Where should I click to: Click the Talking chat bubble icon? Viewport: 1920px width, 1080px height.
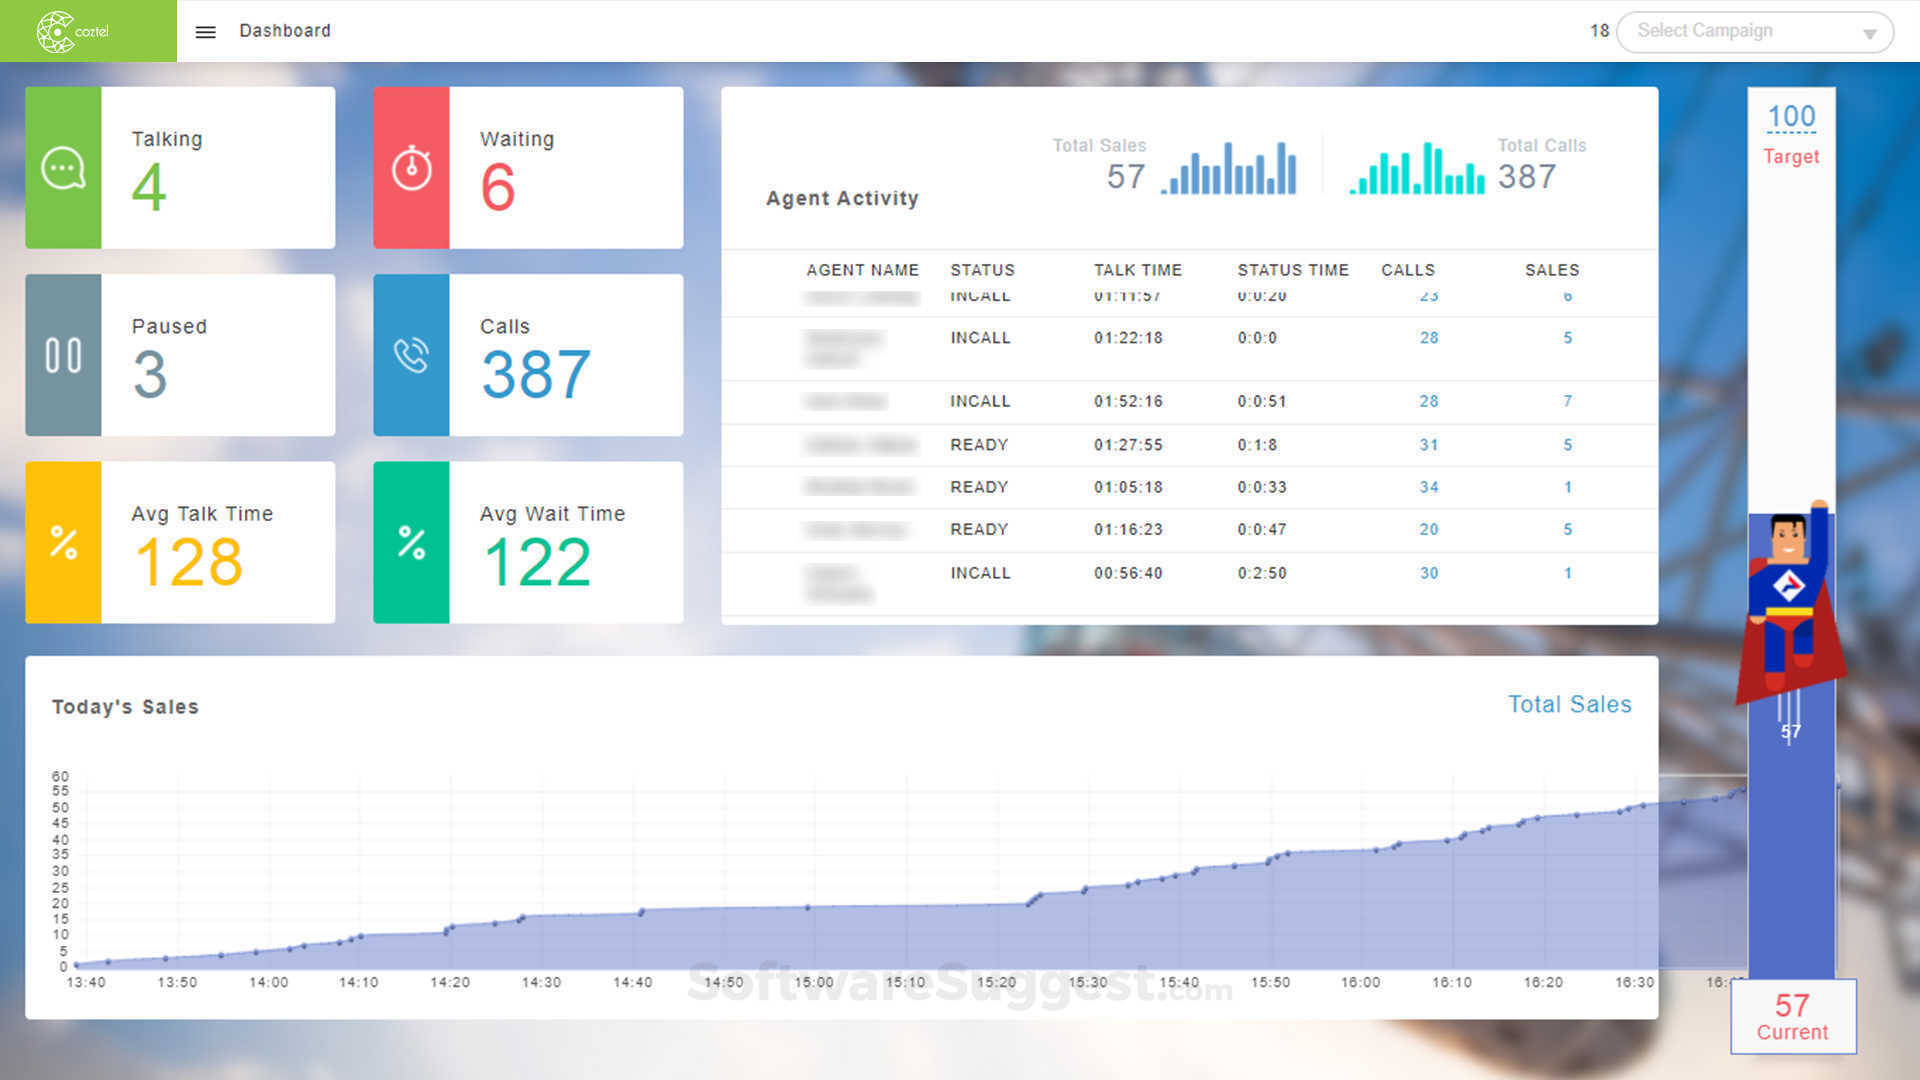(63, 168)
